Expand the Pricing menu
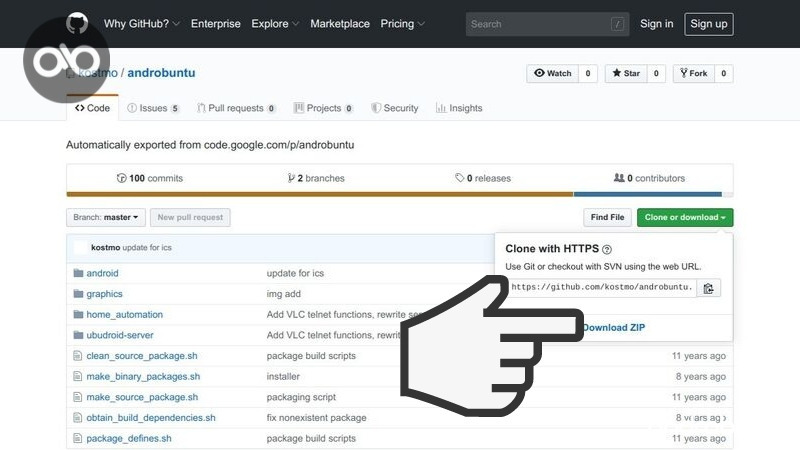 pos(403,24)
